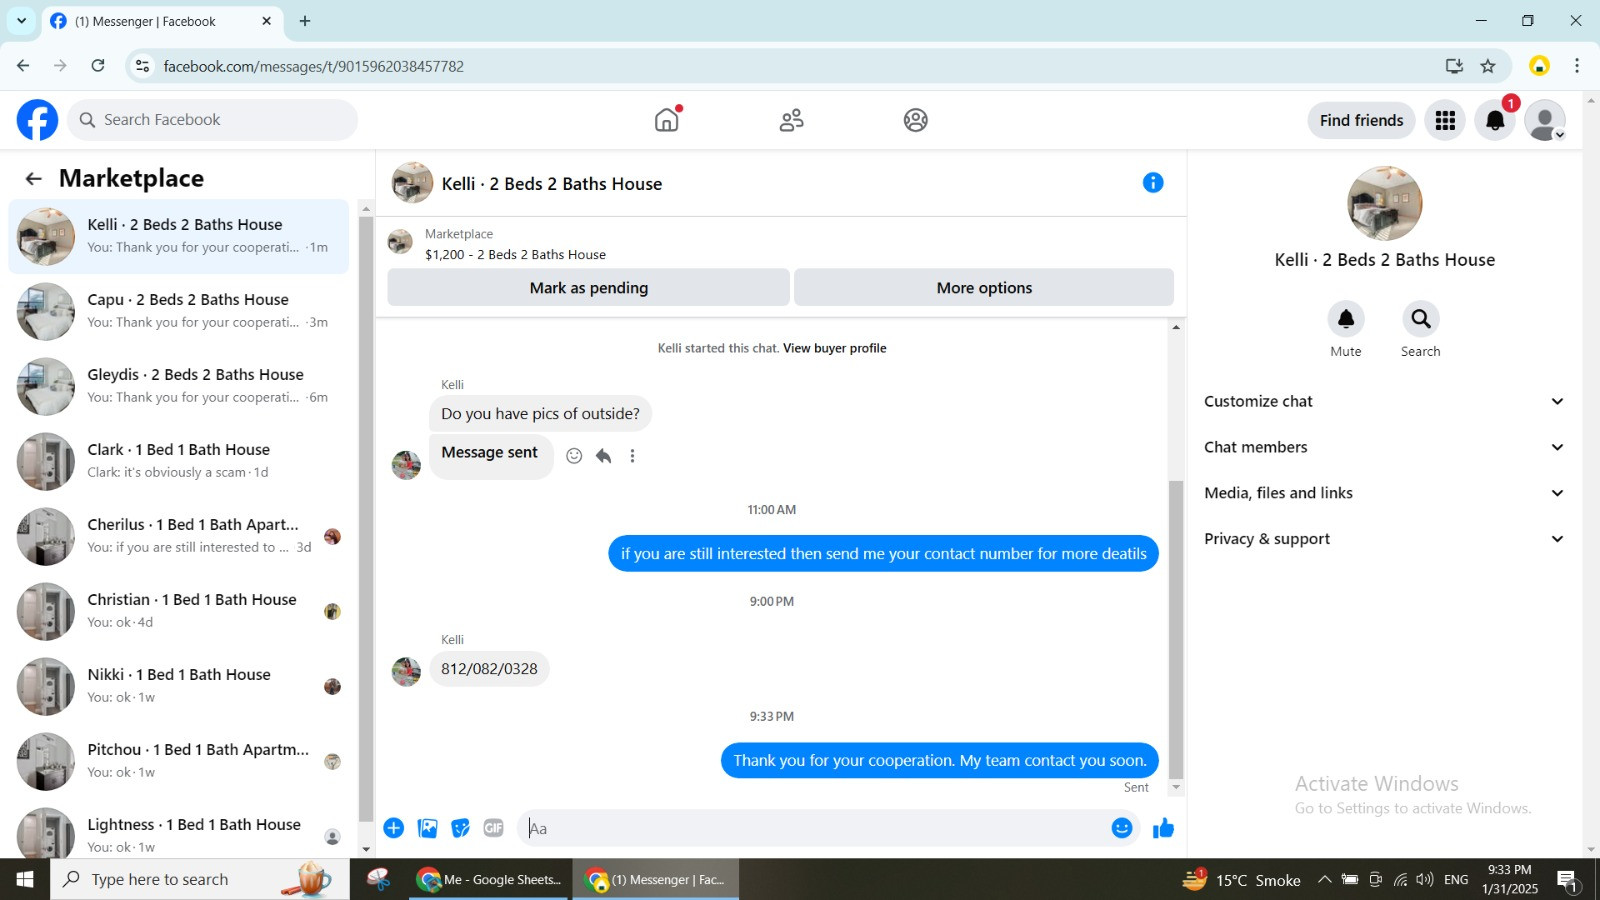
Task: Open chat with Clark 1 Bed 1 Bath House
Action: (x=179, y=461)
